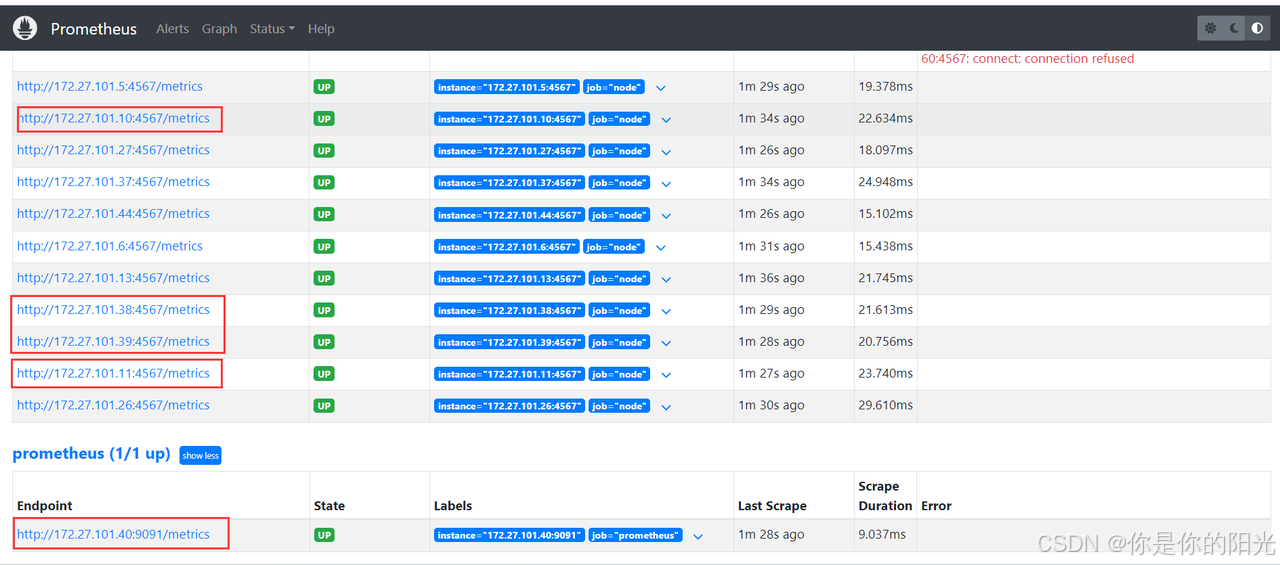Open the Status dropdown menu
The image size is (1280, 565).
272,29
